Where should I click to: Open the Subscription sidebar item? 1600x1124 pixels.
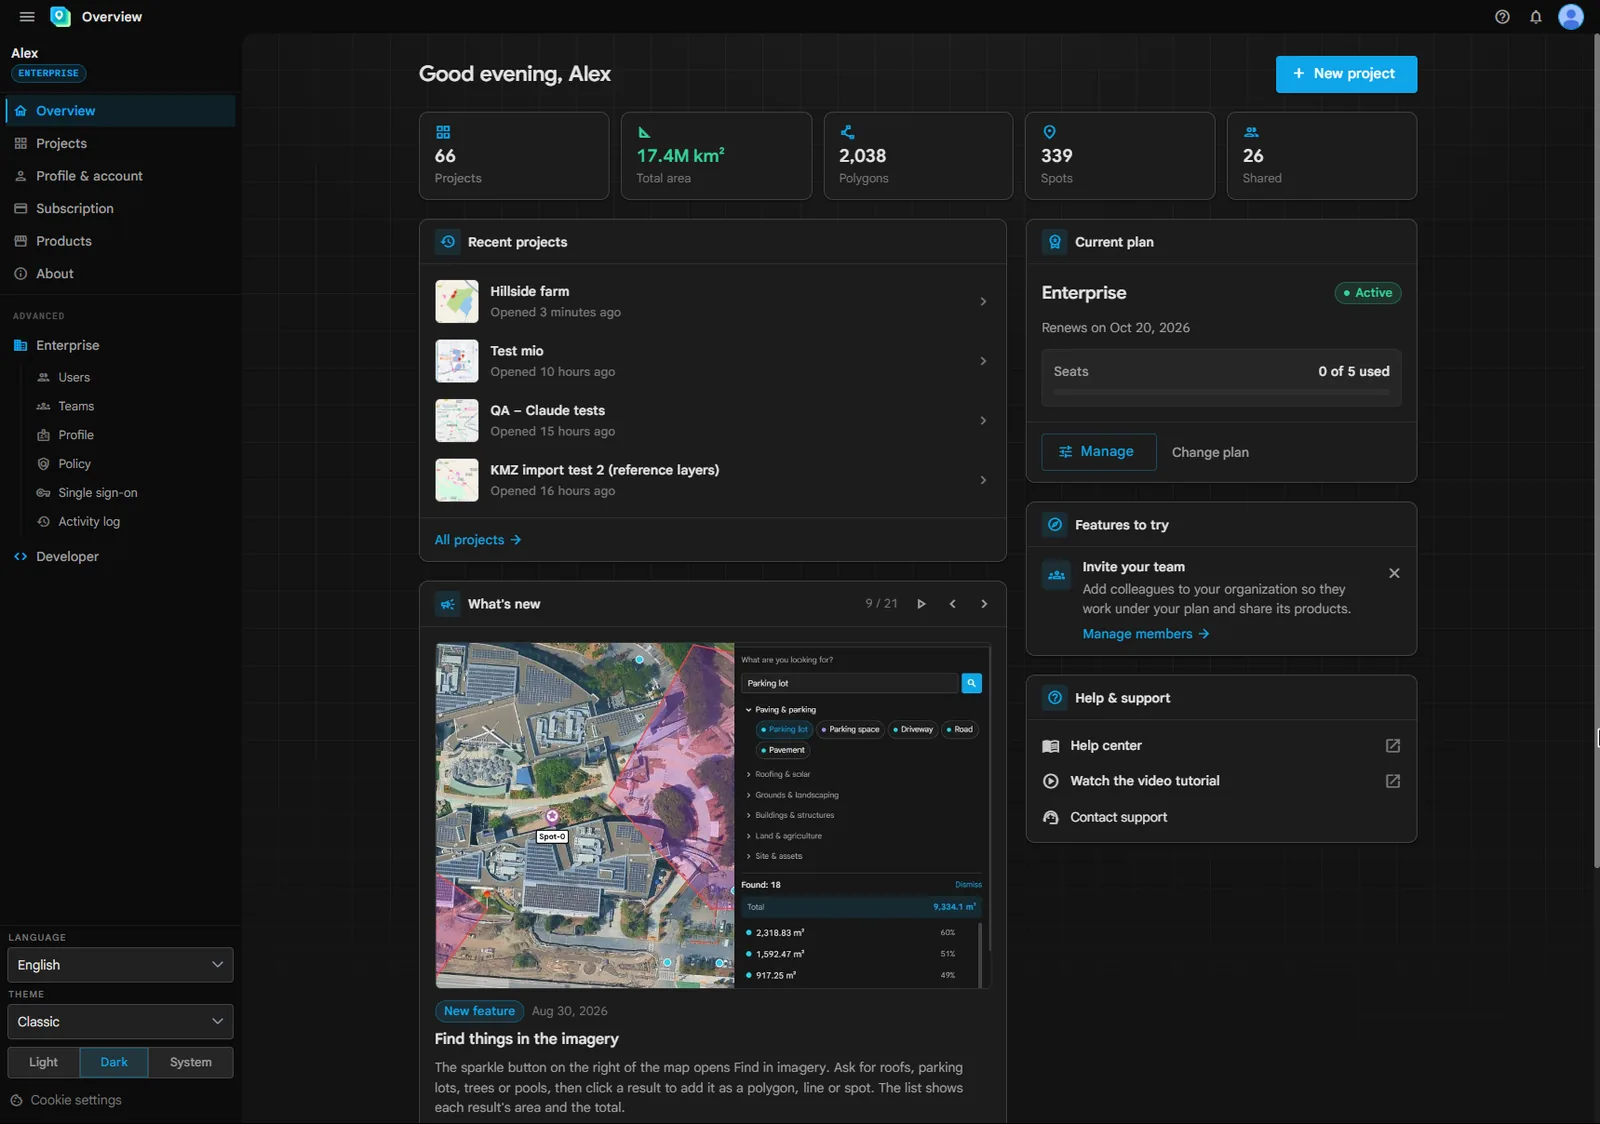pos(120,209)
